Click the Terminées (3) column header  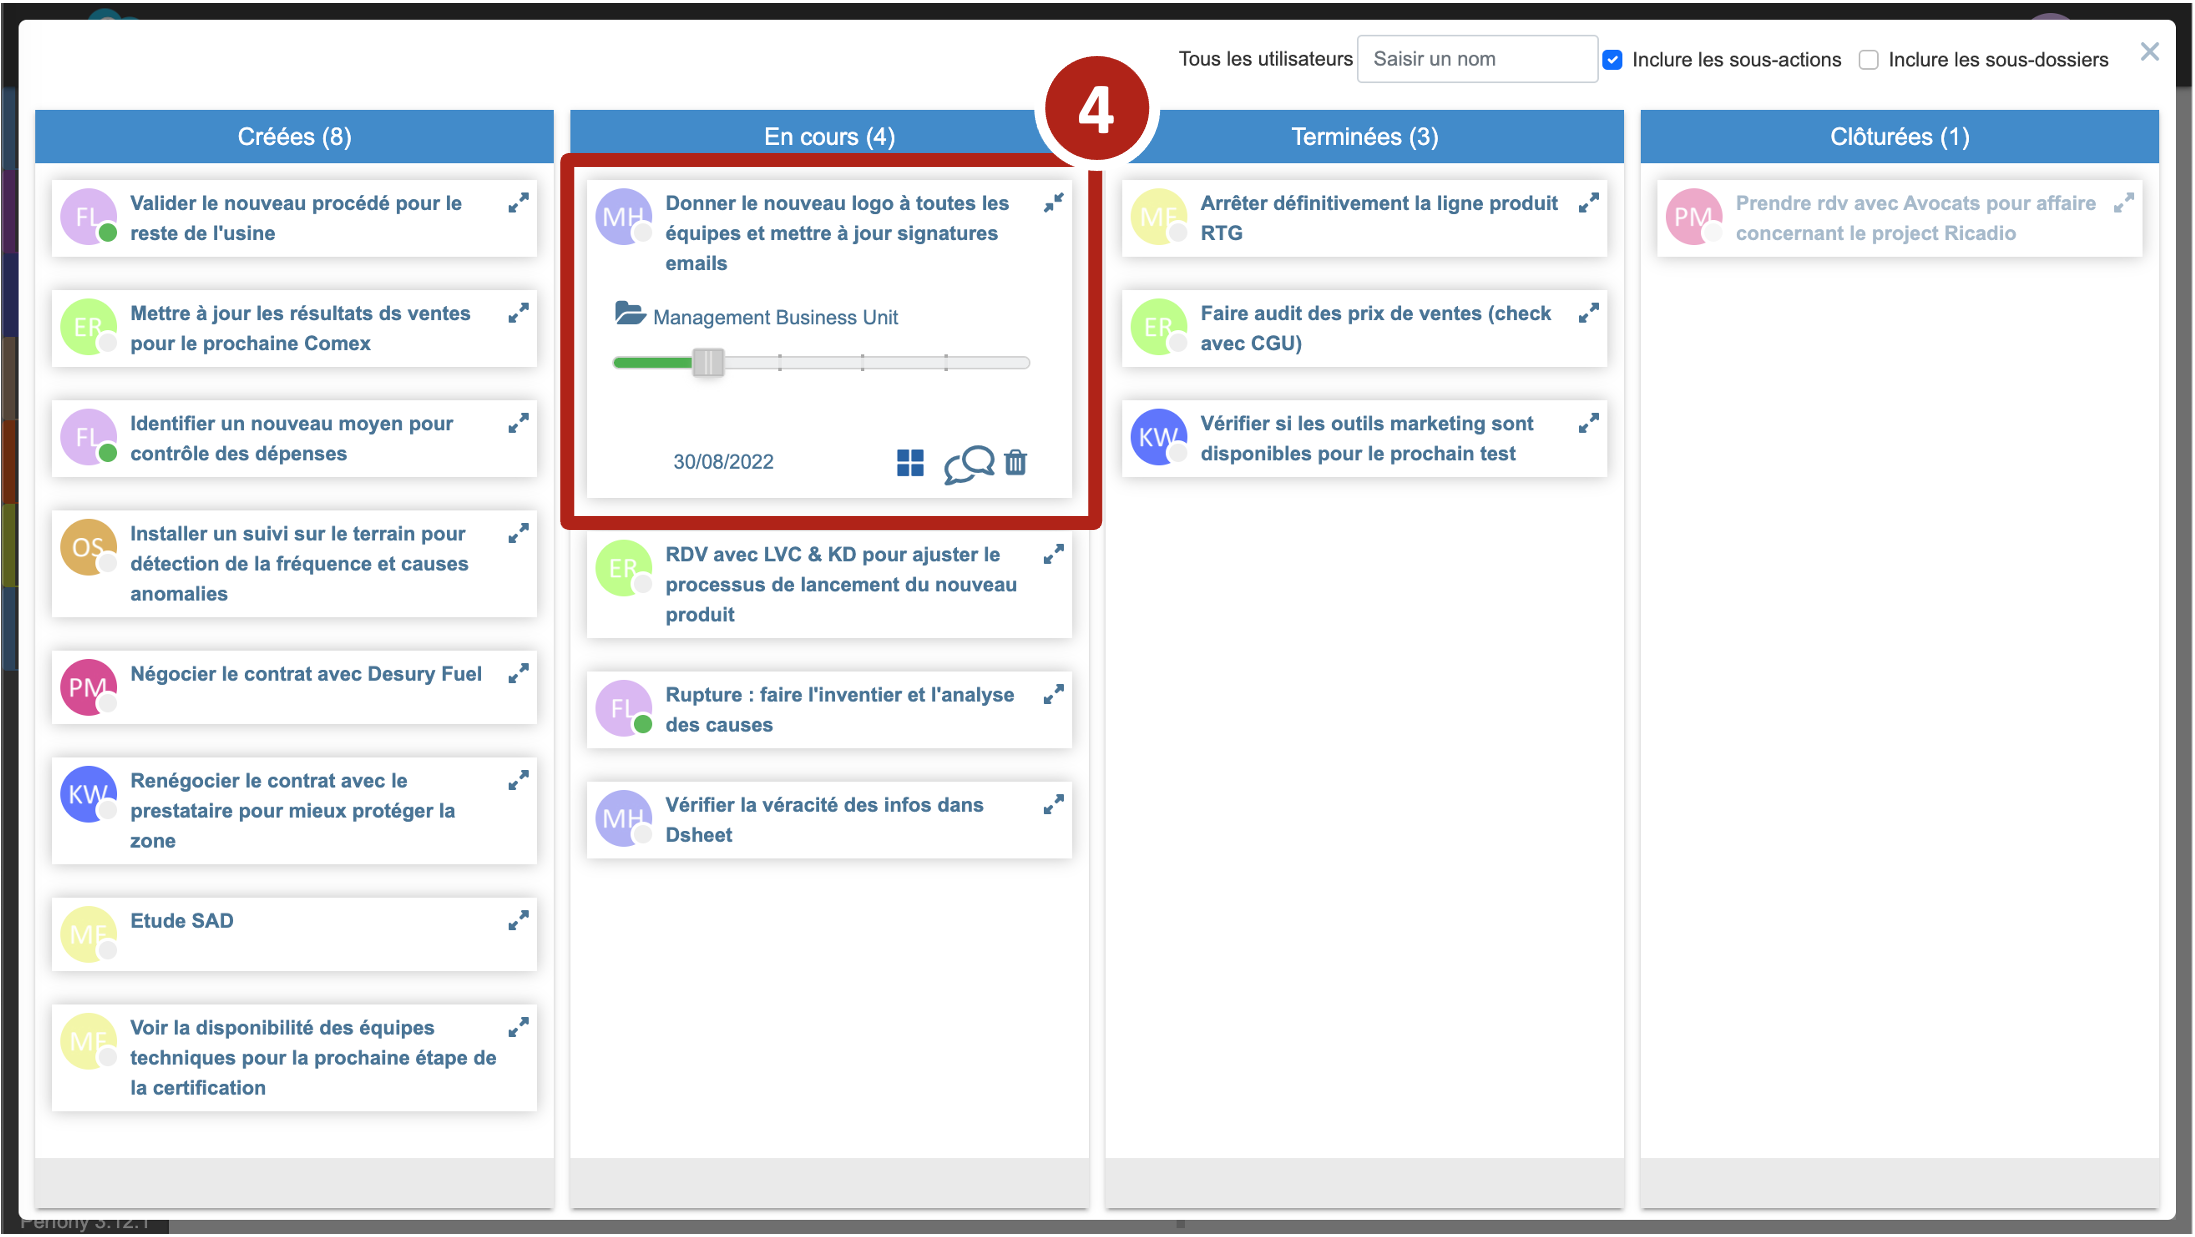[1364, 137]
